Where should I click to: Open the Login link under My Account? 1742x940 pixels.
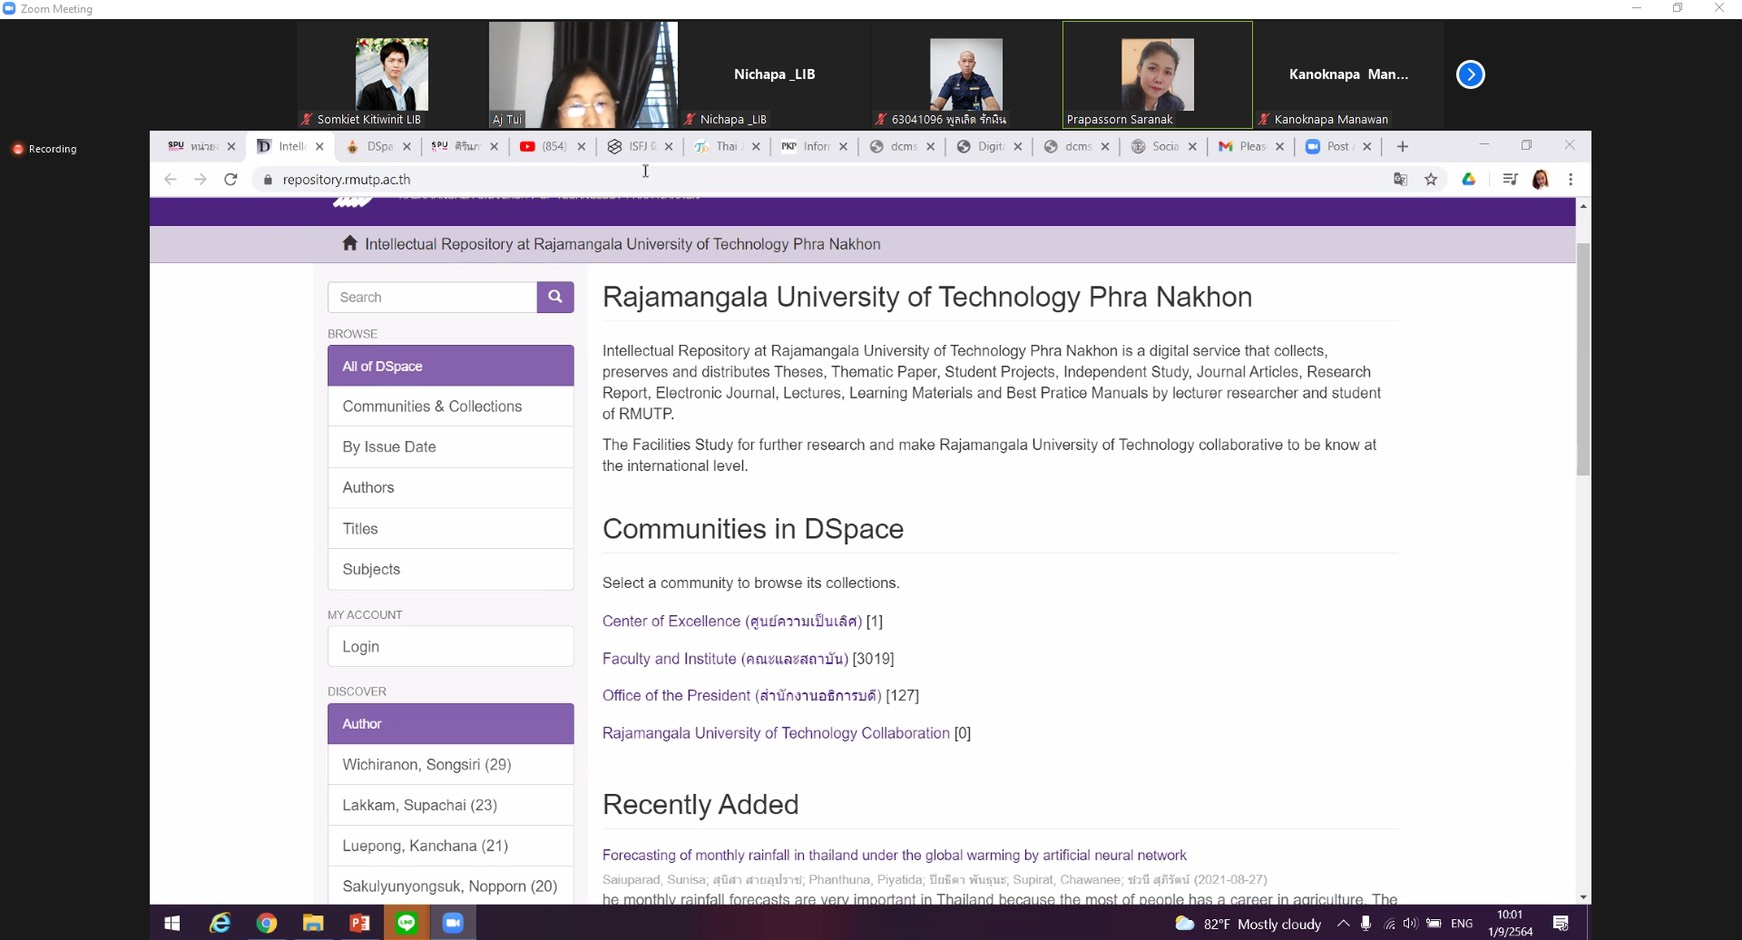(x=451, y=647)
